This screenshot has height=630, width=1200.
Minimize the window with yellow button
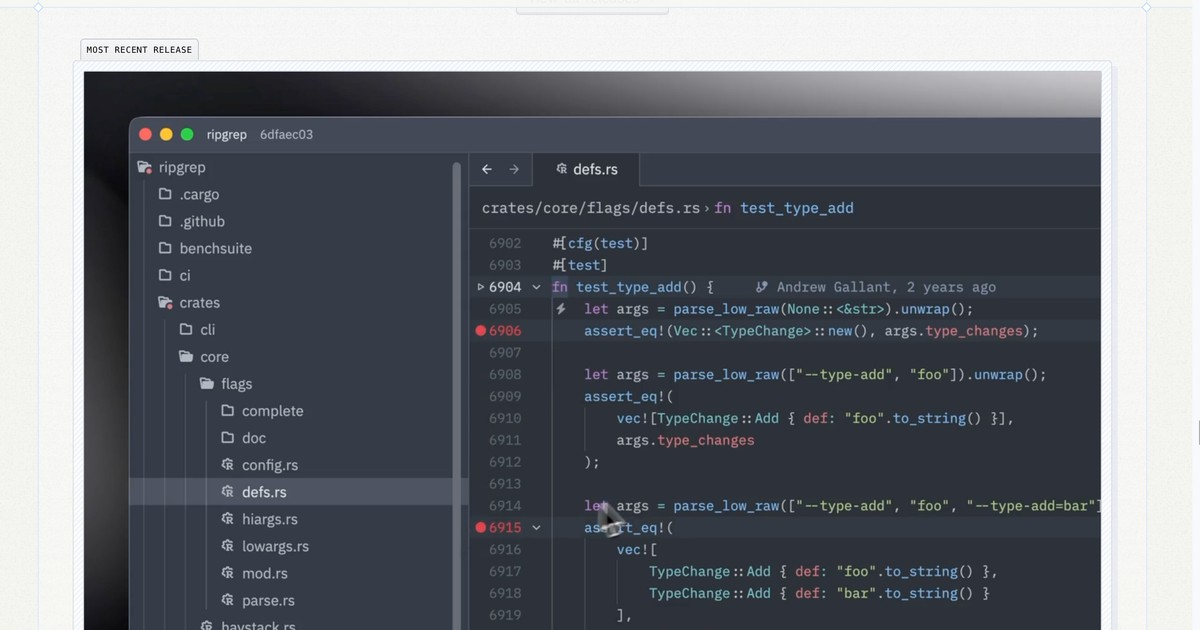point(166,134)
